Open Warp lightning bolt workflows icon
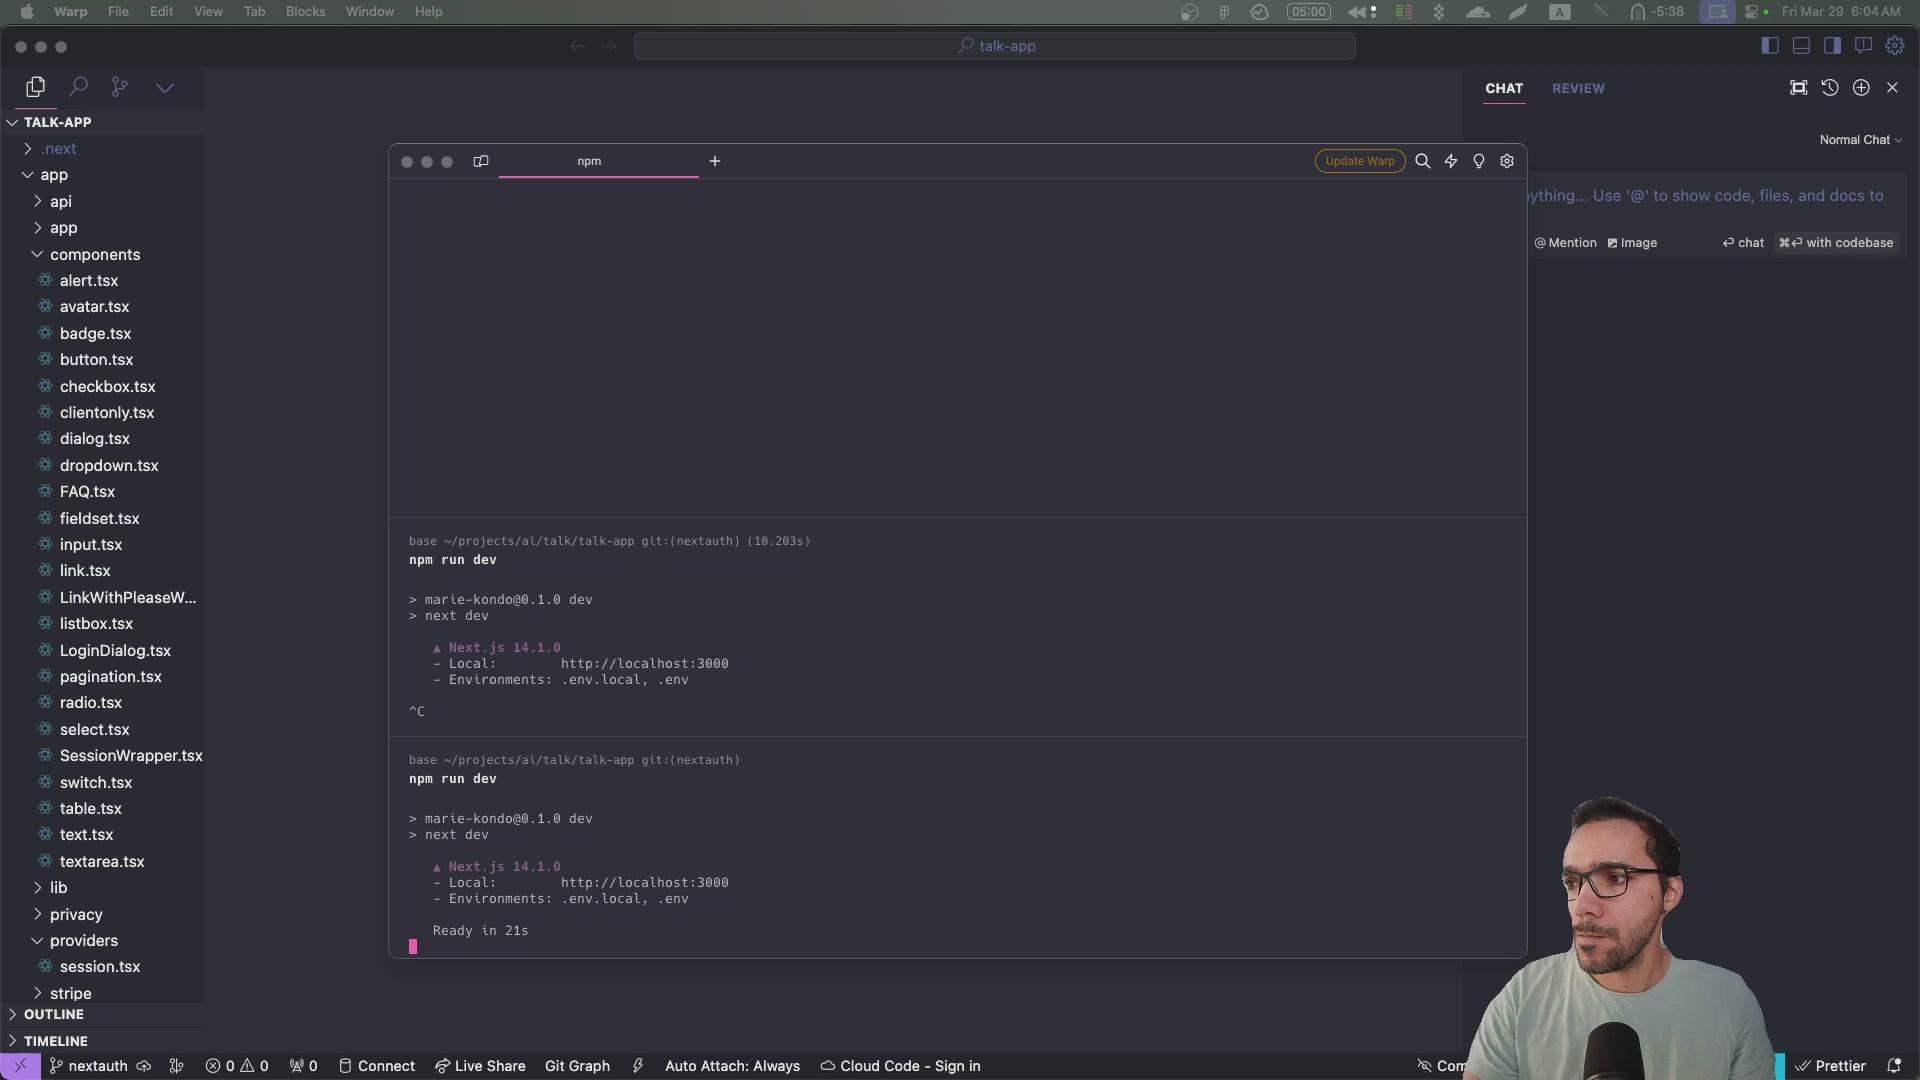1920x1080 pixels. [1451, 161]
